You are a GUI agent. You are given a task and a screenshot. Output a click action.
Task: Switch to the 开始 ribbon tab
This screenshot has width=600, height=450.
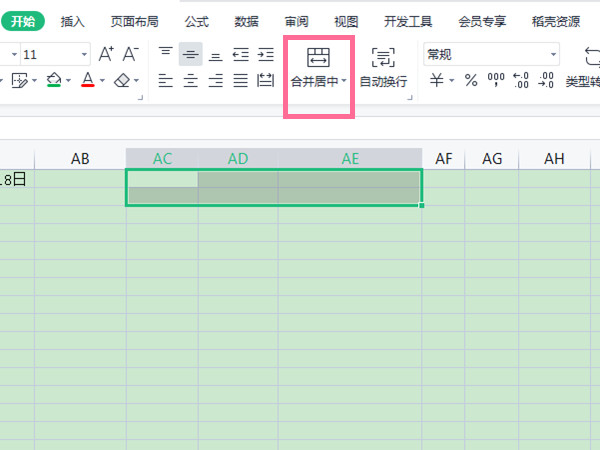pos(23,21)
